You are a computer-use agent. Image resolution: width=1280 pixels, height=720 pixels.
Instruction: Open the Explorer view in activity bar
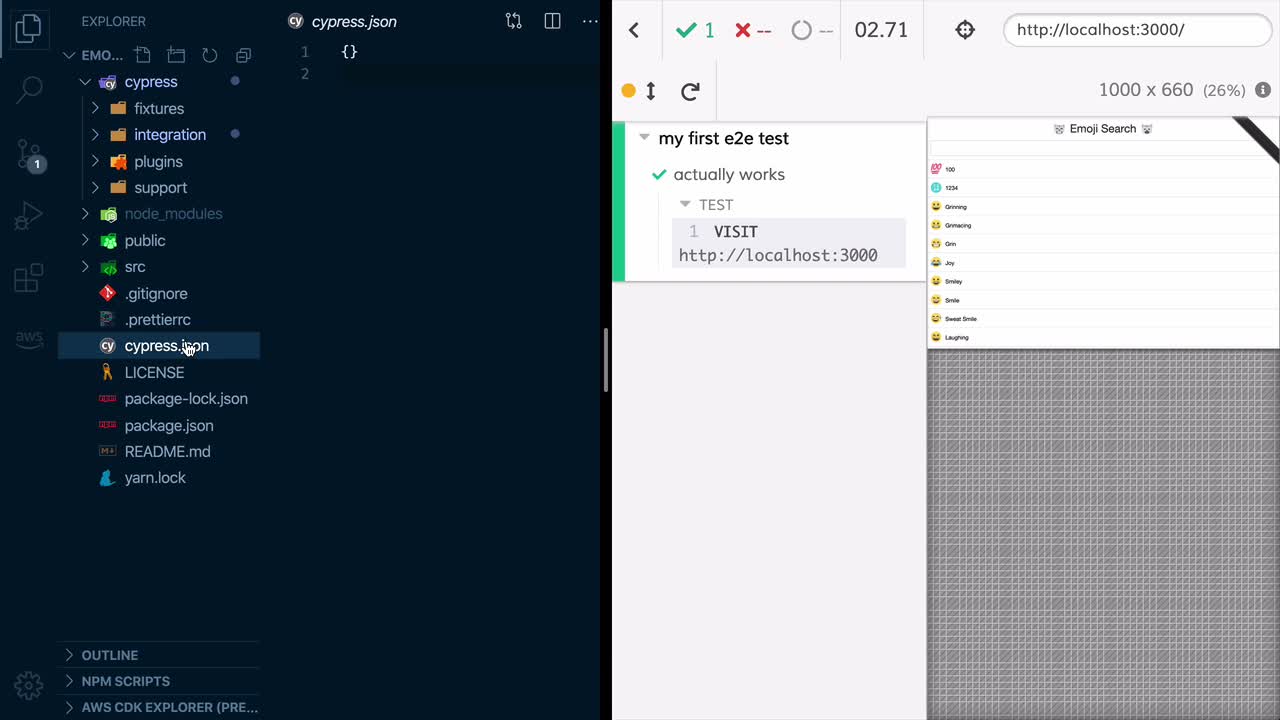click(x=29, y=28)
